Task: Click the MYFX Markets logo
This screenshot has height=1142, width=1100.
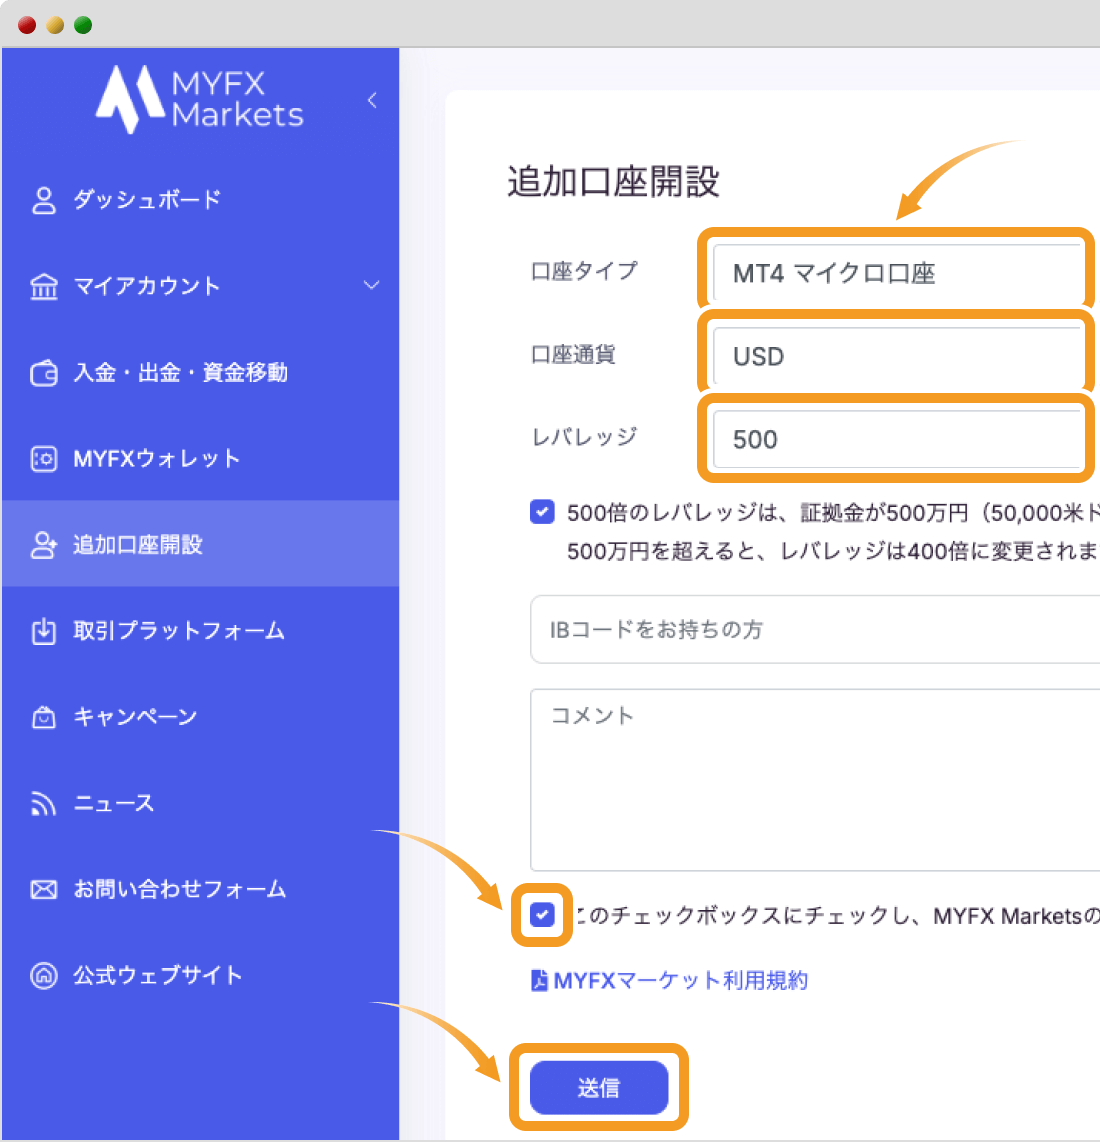Action: (200, 100)
